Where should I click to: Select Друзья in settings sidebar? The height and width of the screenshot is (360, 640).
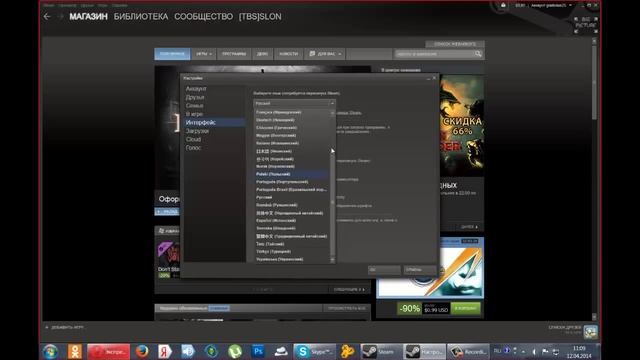point(195,97)
